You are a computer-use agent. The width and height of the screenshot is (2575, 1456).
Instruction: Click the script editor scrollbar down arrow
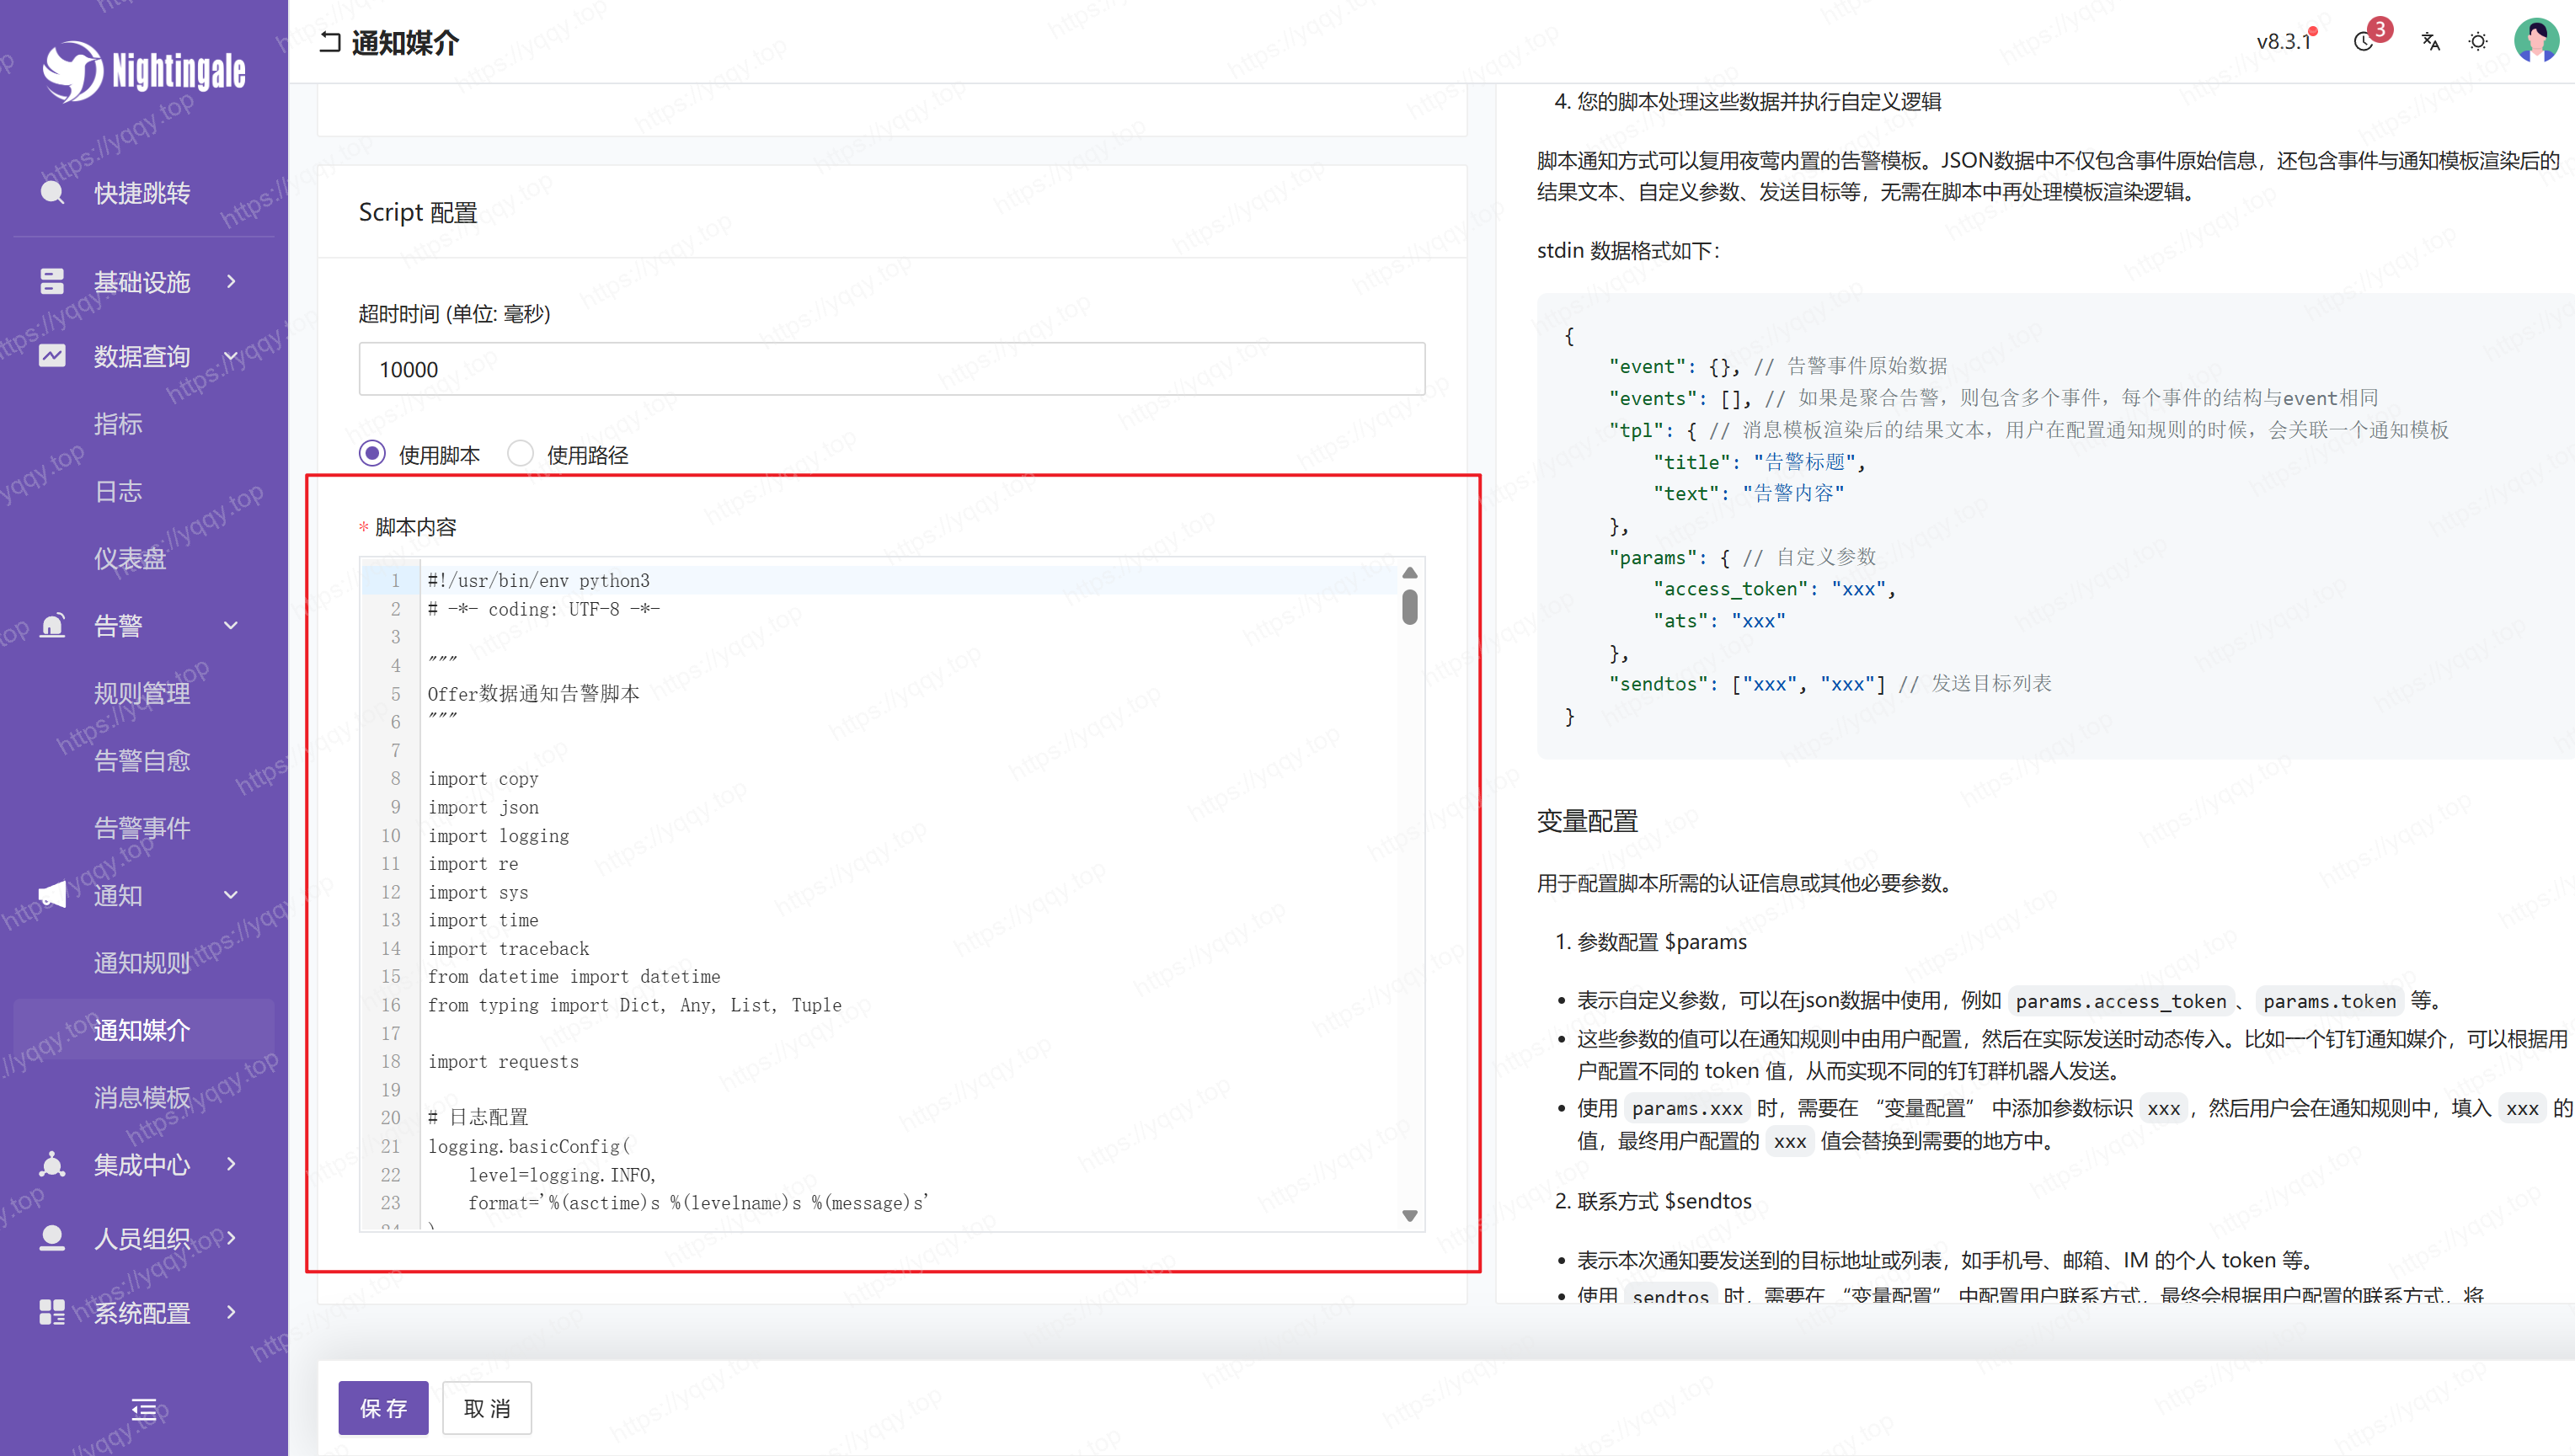tap(1410, 1215)
